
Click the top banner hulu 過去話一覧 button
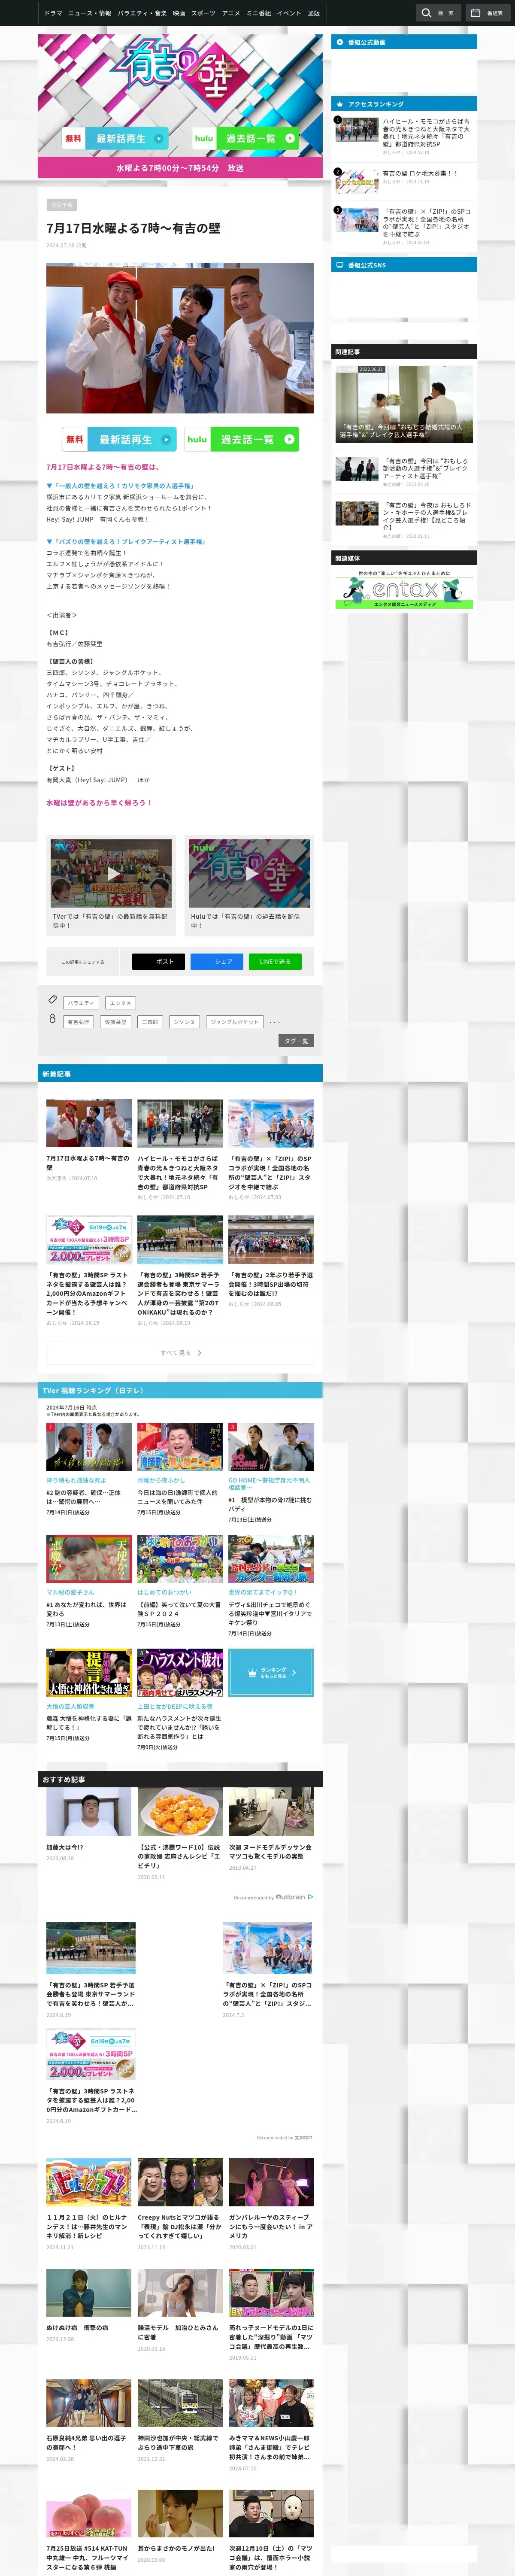point(246,139)
